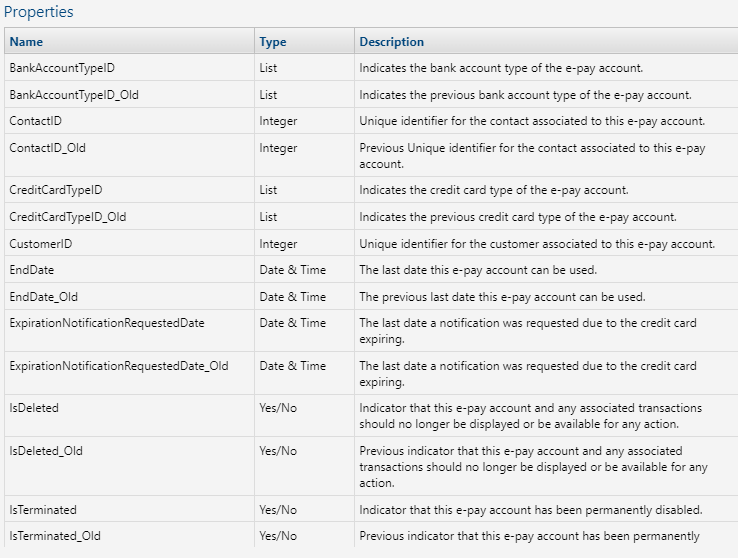This screenshot has height=558, width=738.
Task: Click the ExpirationNotificationRequestedDate property name
Action: click(107, 323)
